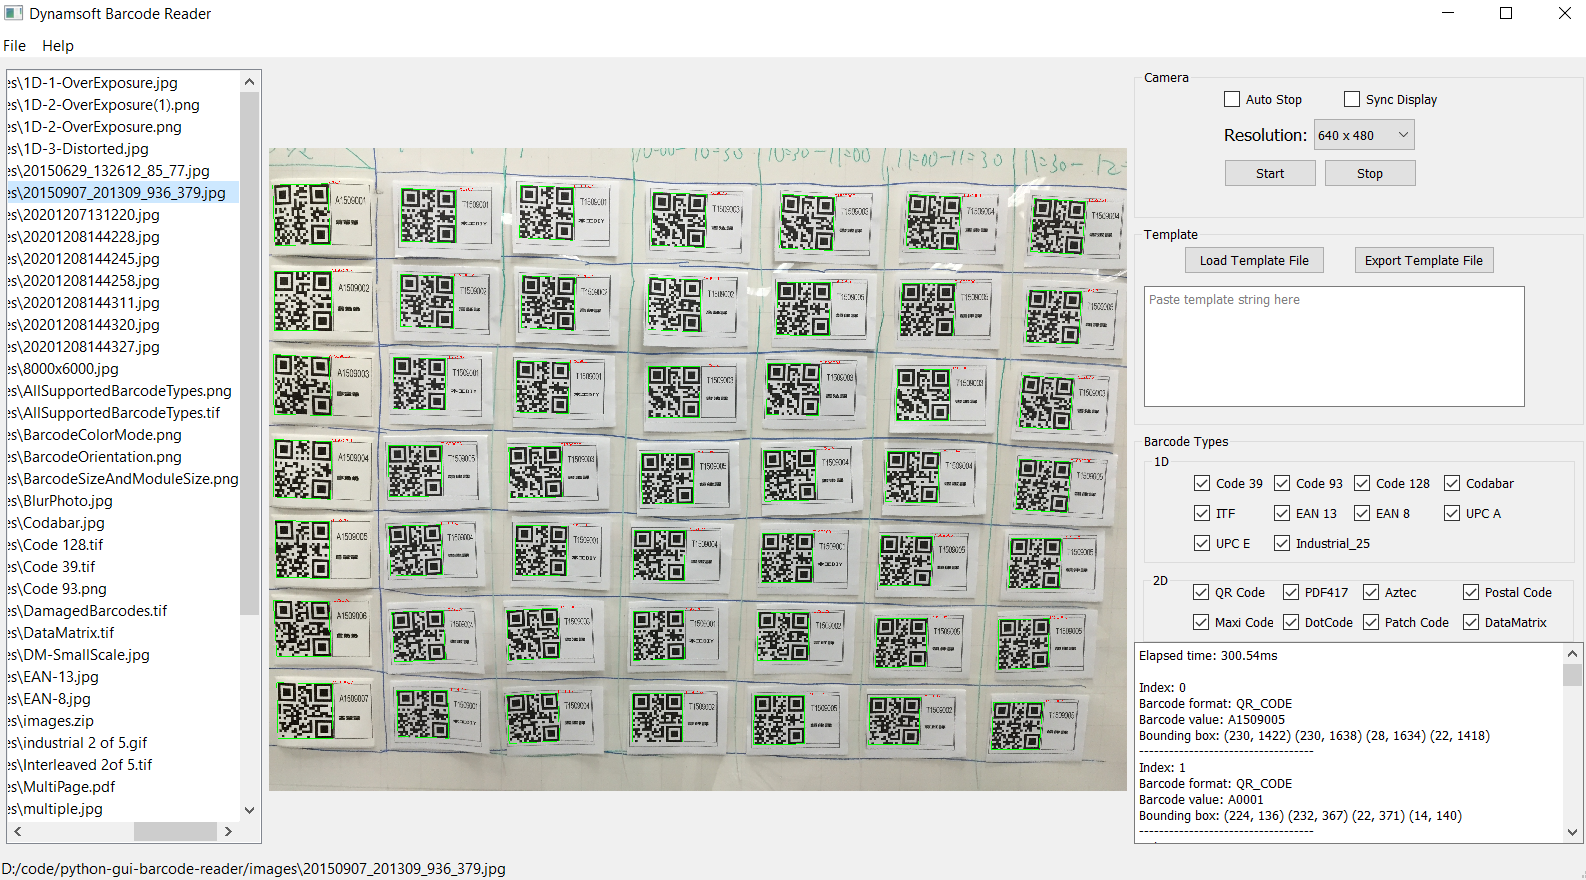The height and width of the screenshot is (880, 1586).
Task: Open the Resolution dropdown
Action: pyautogui.click(x=1364, y=135)
